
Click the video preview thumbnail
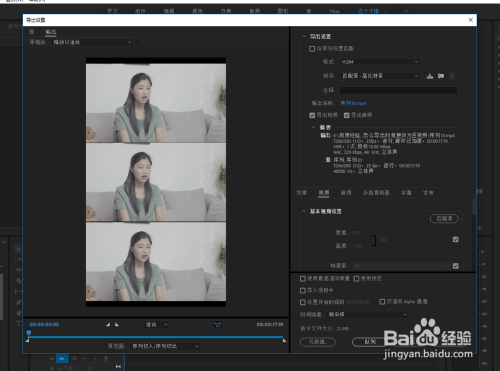tap(156, 182)
